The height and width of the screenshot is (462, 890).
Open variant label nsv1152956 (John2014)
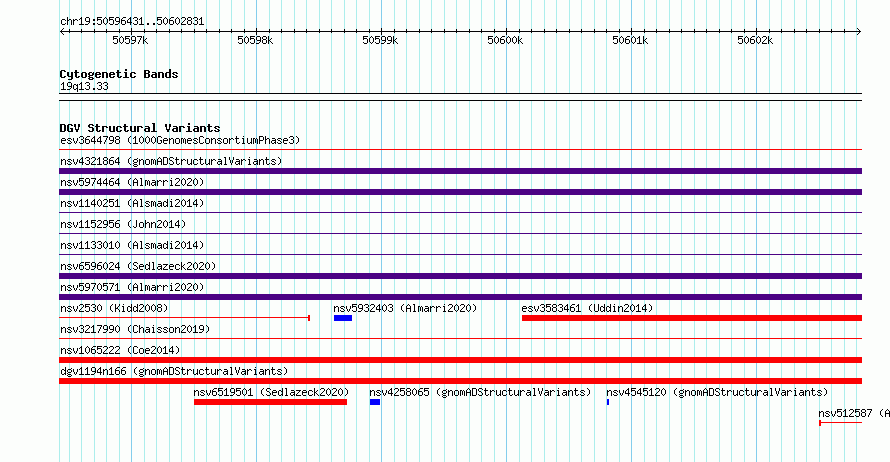coord(123,224)
